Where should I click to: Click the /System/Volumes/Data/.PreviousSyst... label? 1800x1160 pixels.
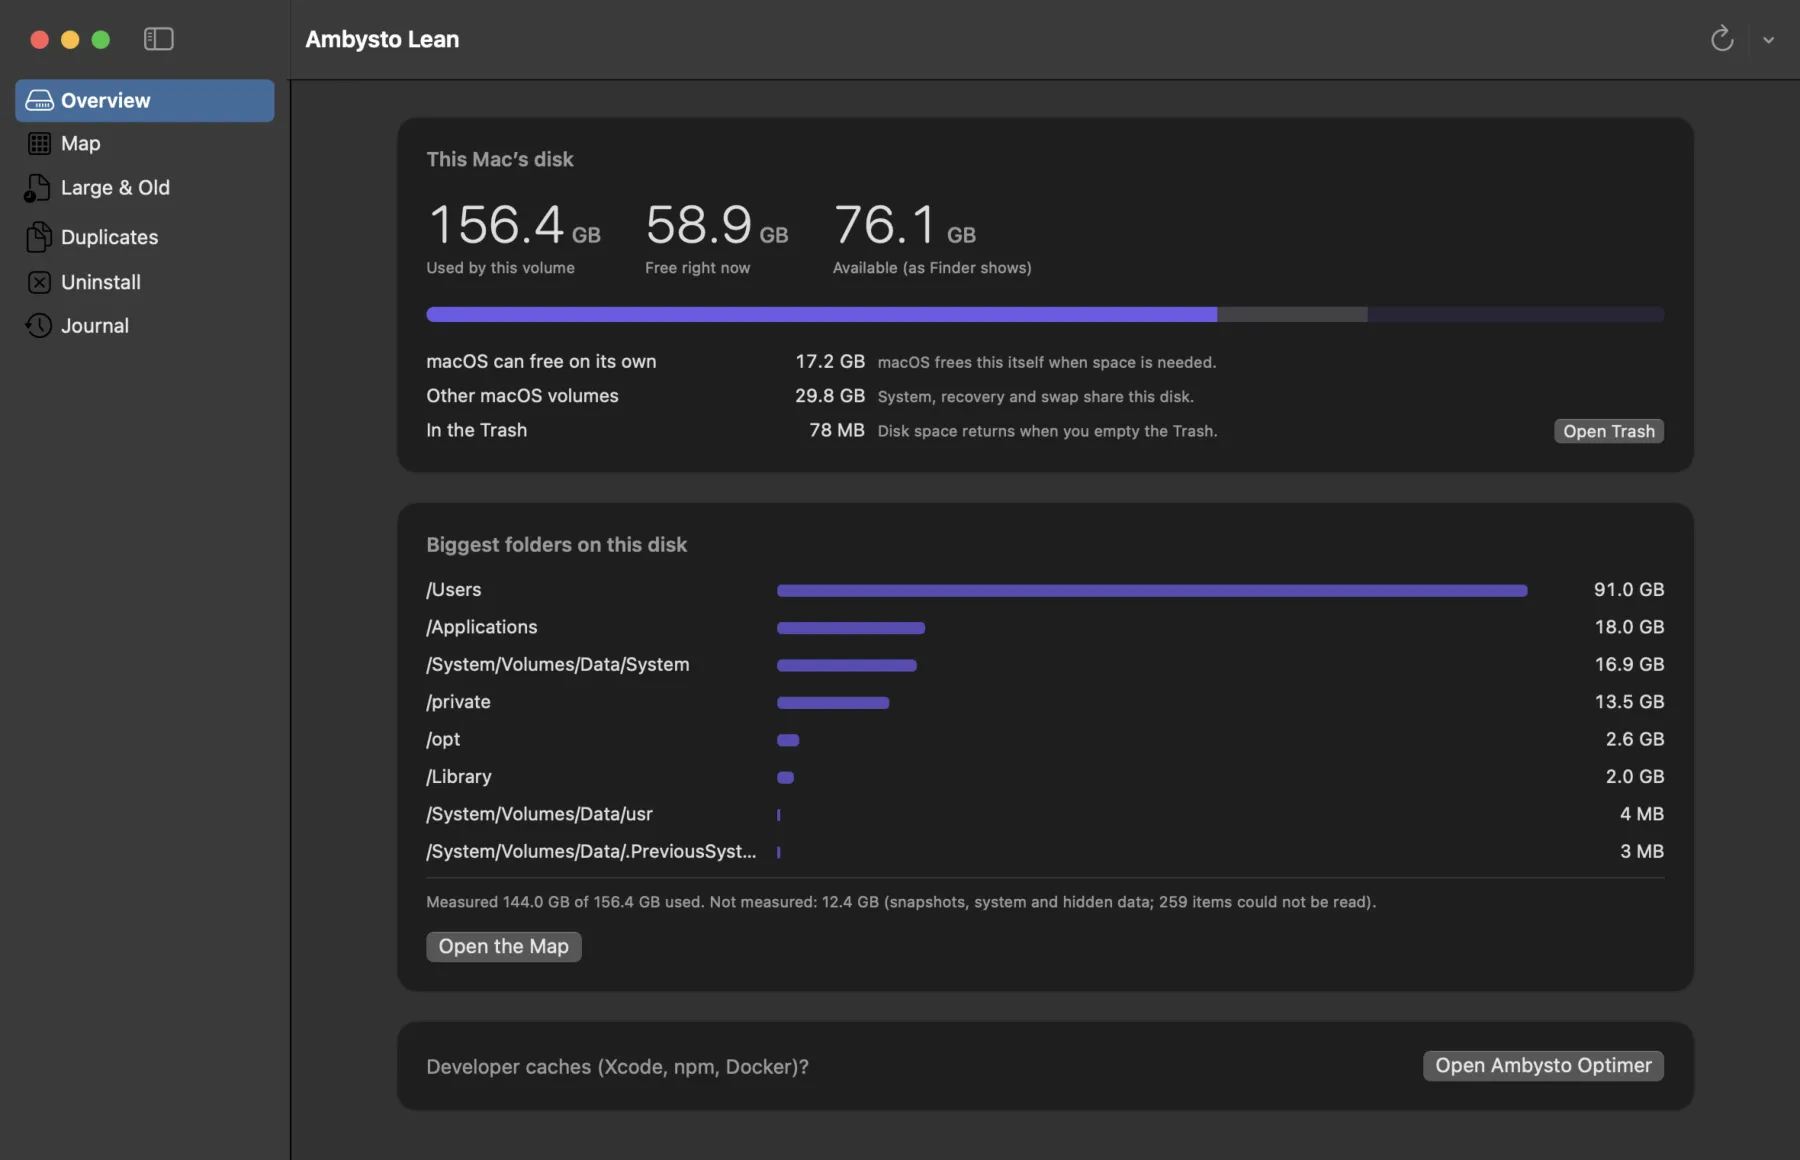591,851
